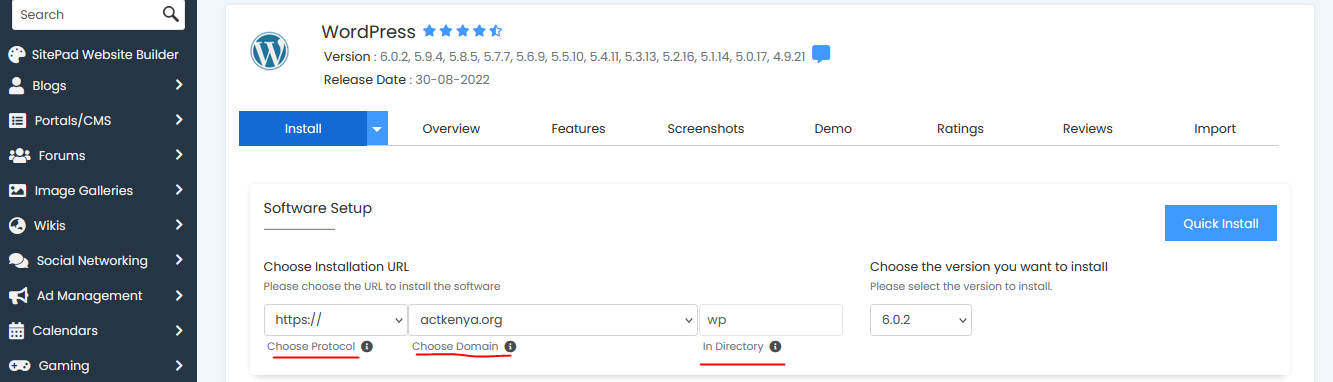Image resolution: width=1333 pixels, height=382 pixels.
Task: Click the In Directory label
Action: [x=733, y=346]
